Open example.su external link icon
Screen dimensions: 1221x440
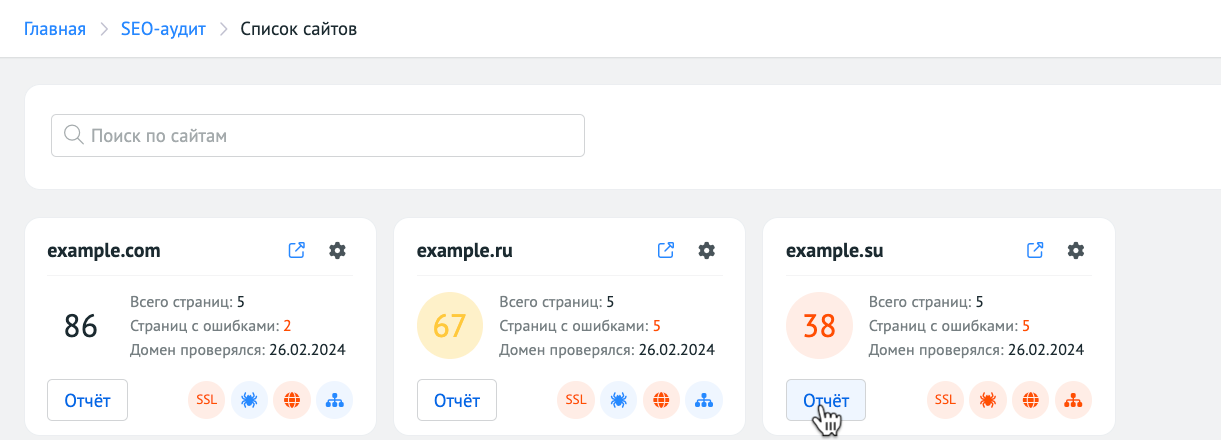point(1036,250)
